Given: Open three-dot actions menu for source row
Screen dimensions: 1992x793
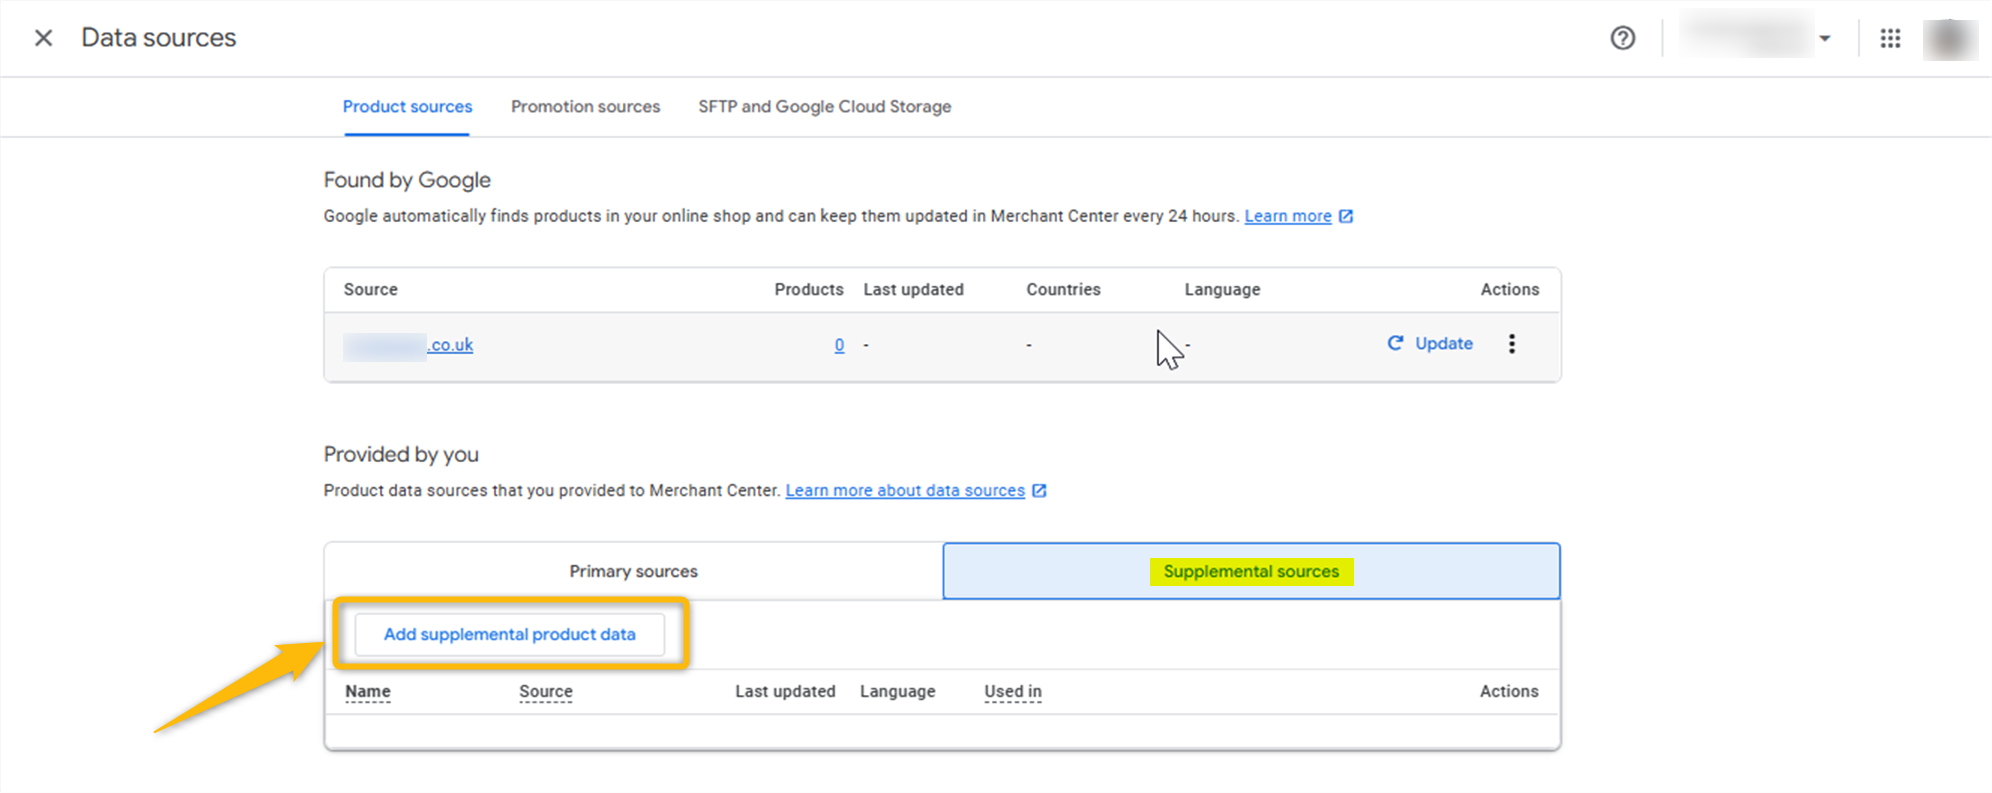Looking at the screenshot, I should tap(1511, 344).
